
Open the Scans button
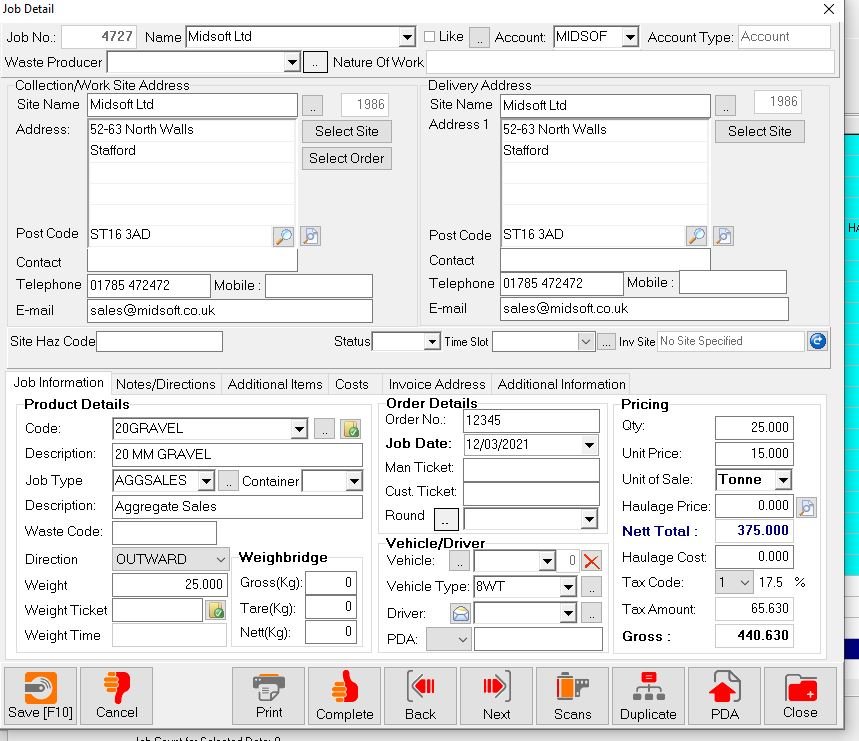pos(572,696)
